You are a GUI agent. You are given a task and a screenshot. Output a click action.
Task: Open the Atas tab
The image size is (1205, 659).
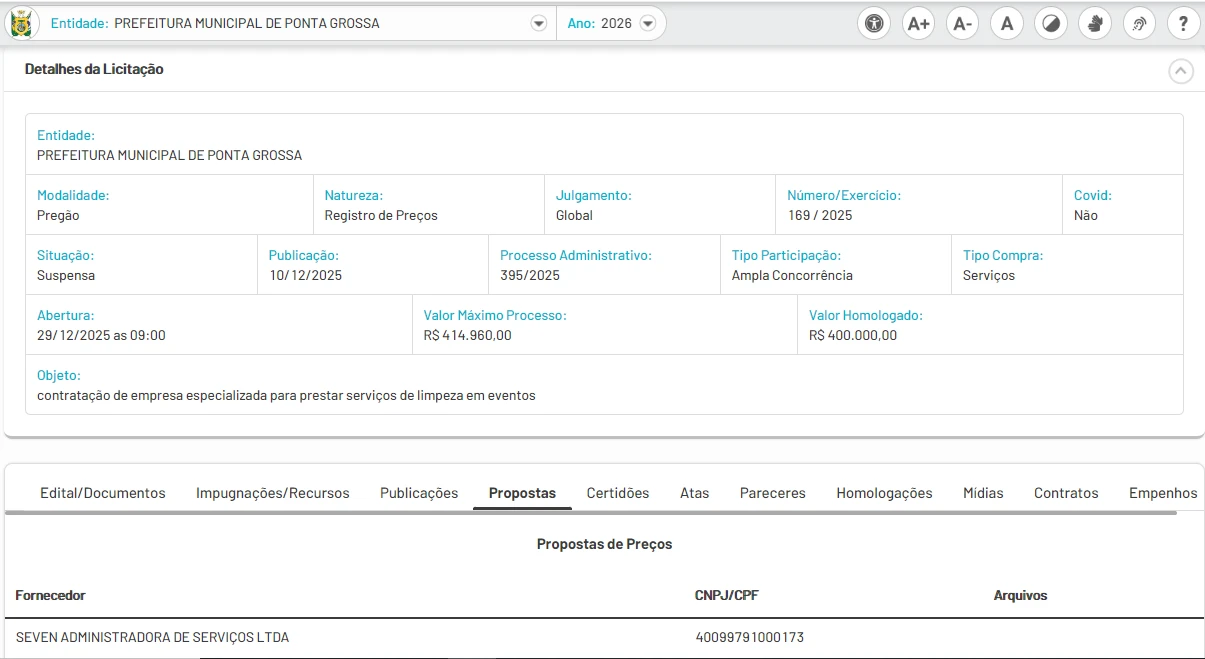(x=694, y=493)
